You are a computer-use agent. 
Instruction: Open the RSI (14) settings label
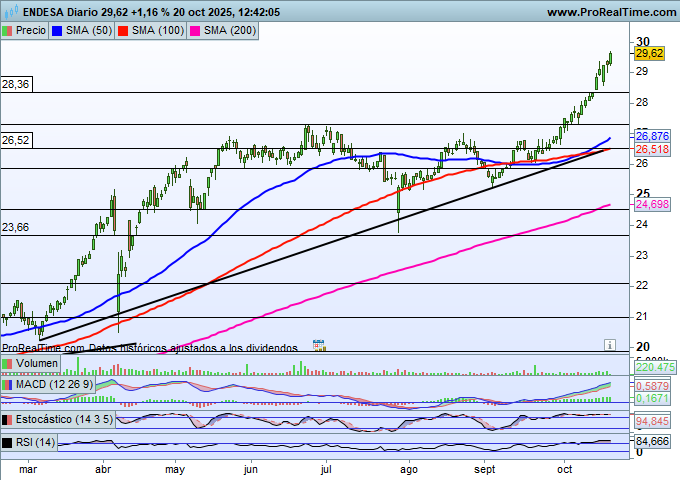click(36, 442)
